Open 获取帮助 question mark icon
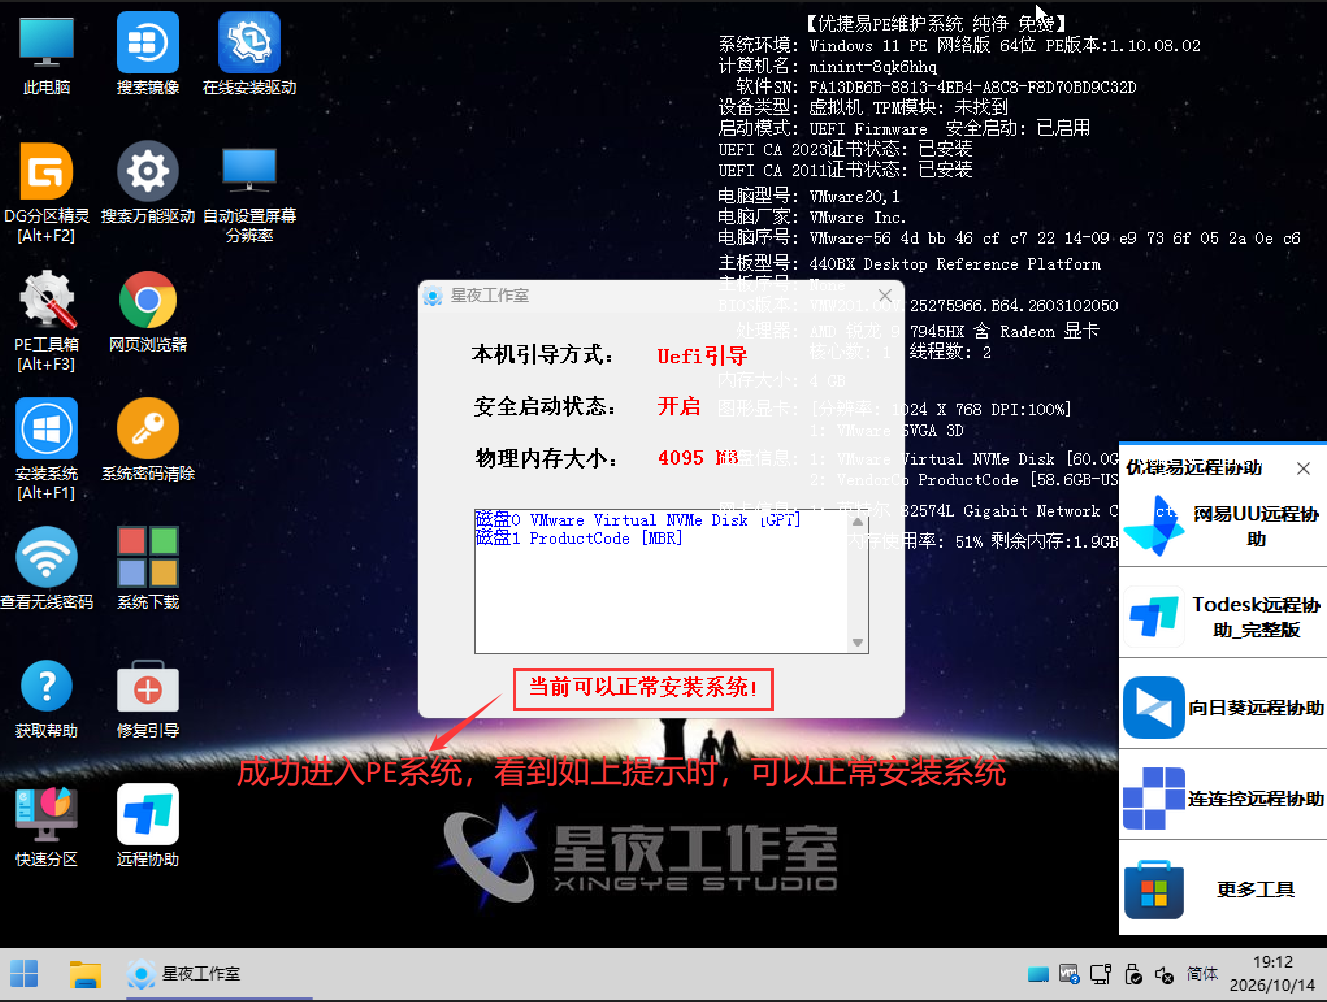1327x1002 pixels. (46, 698)
